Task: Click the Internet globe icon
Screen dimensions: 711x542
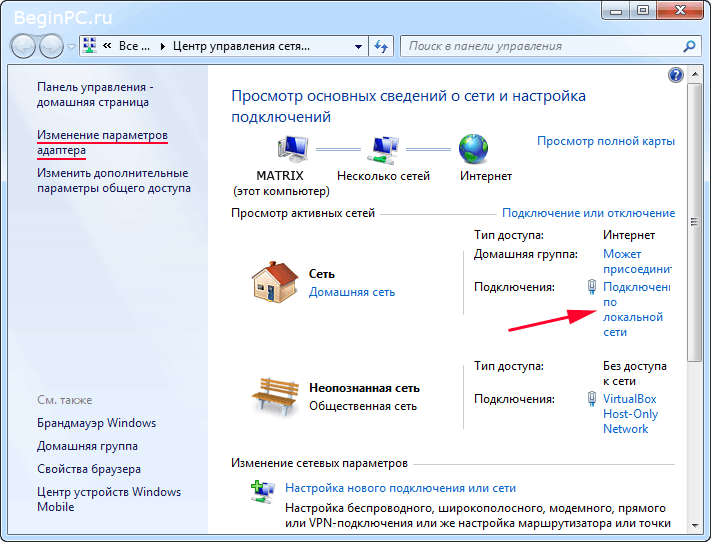Action: (473, 149)
